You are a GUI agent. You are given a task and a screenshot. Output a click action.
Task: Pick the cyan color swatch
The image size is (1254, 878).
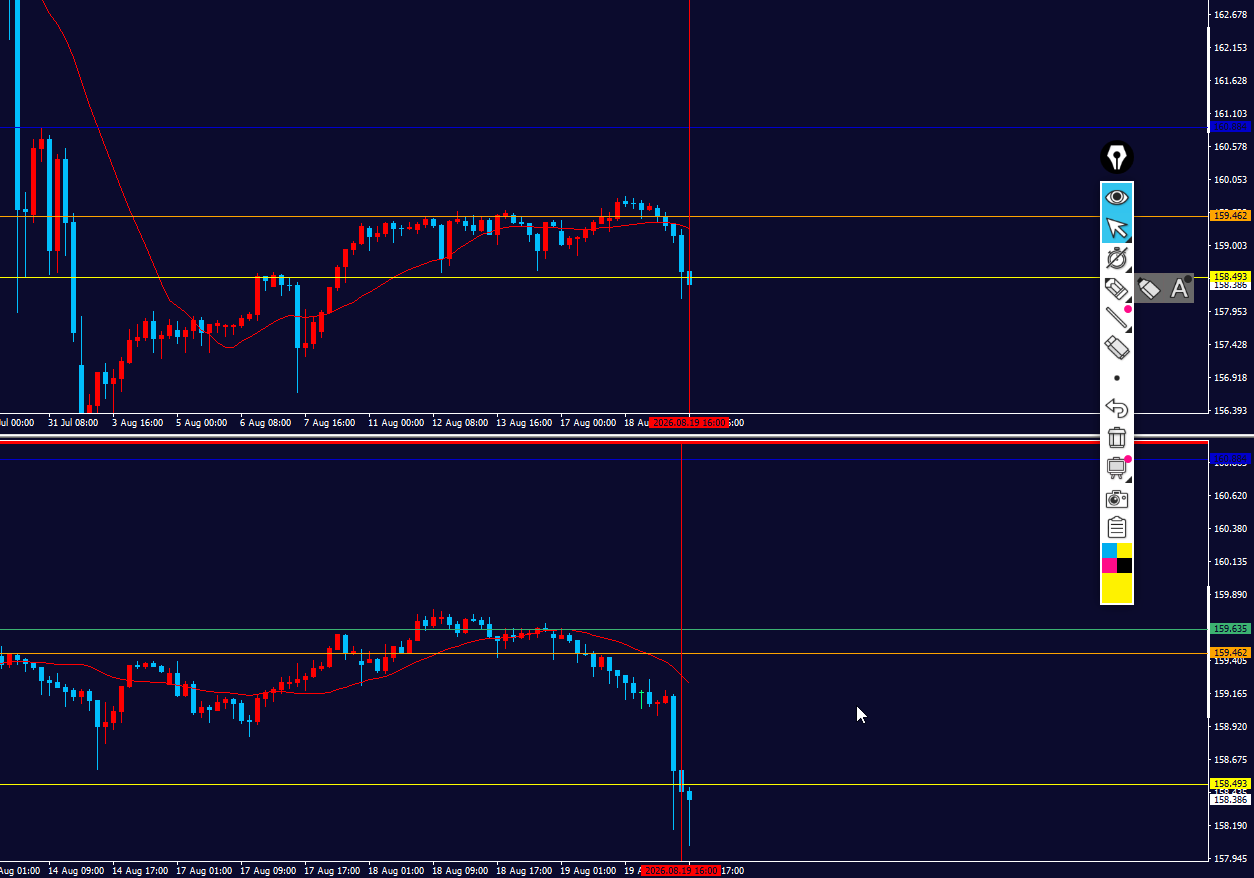[x=1109, y=551]
